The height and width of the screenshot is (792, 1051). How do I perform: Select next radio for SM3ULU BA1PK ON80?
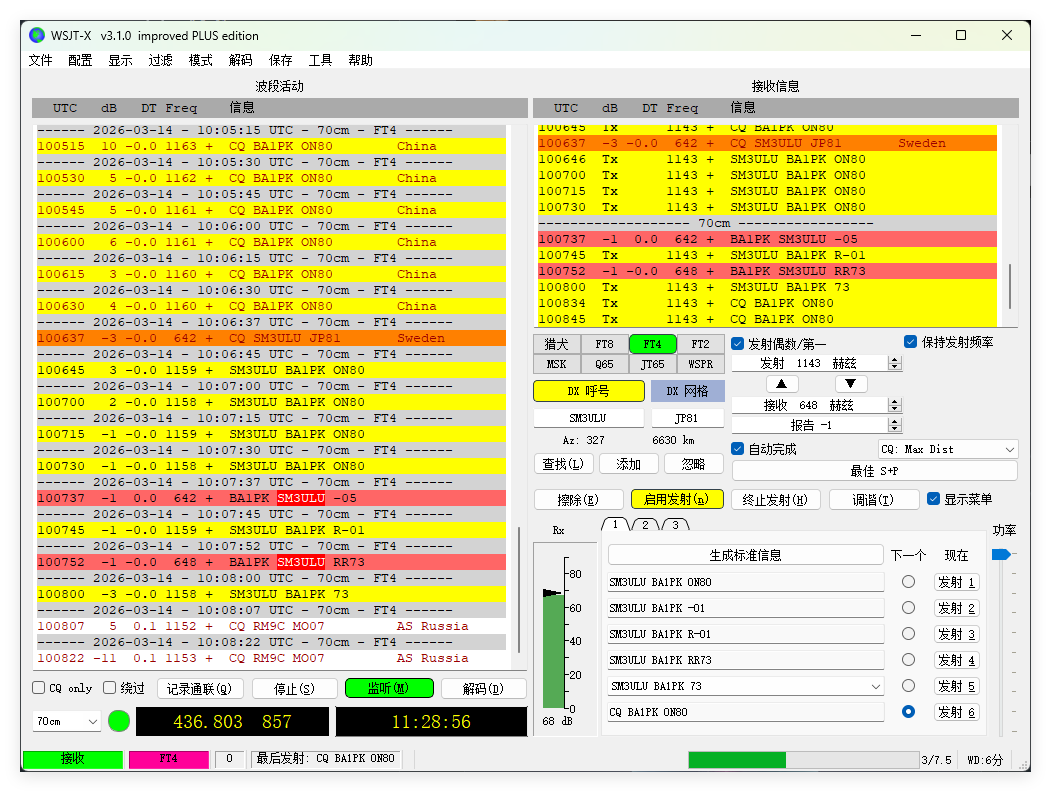908,582
